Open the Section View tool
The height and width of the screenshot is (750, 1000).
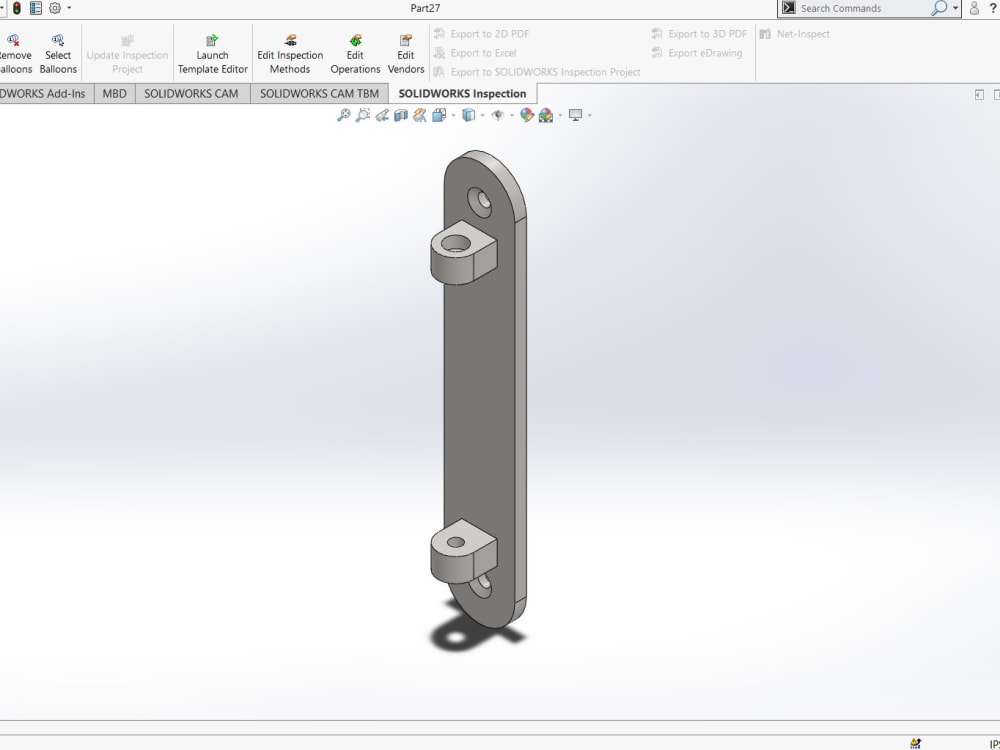[401, 114]
